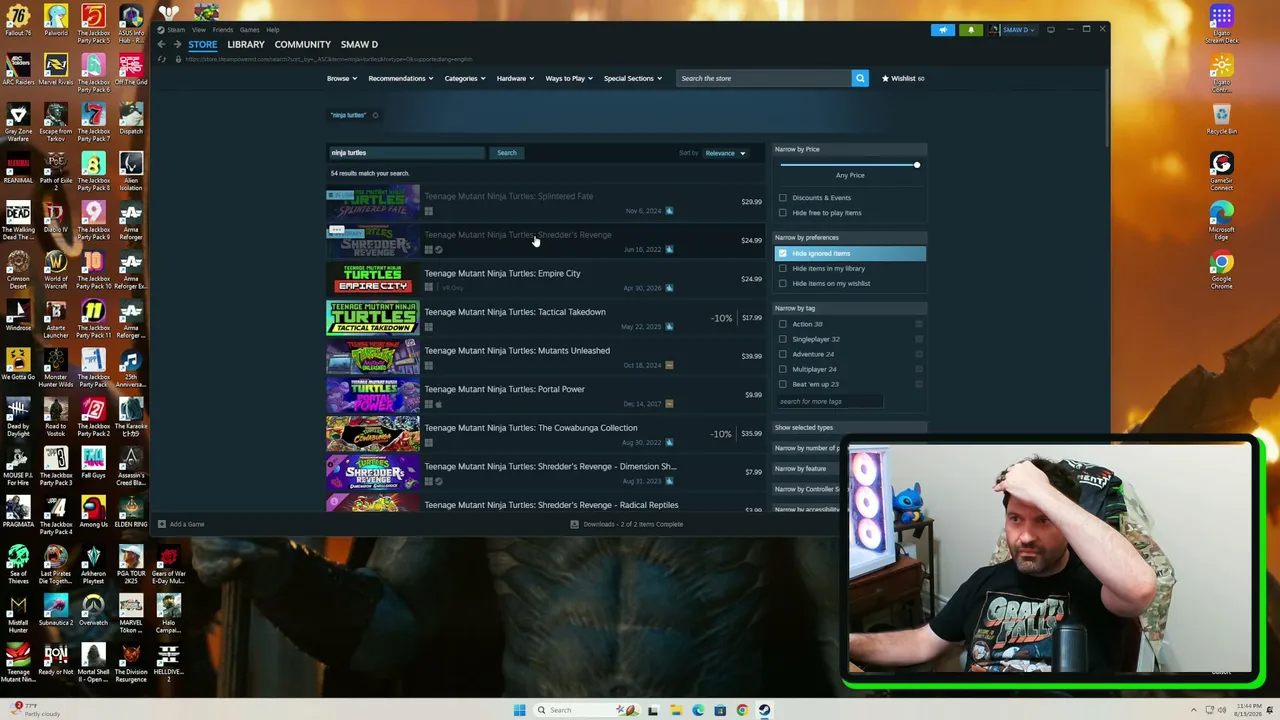Expand Ways to Play menu

(x=569, y=78)
